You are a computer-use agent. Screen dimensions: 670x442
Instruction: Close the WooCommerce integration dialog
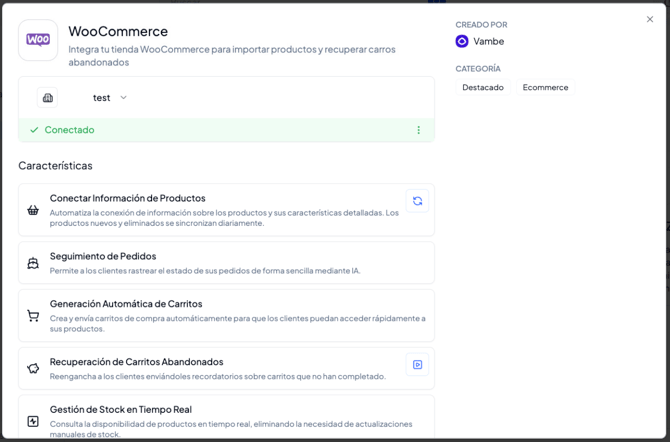click(650, 19)
